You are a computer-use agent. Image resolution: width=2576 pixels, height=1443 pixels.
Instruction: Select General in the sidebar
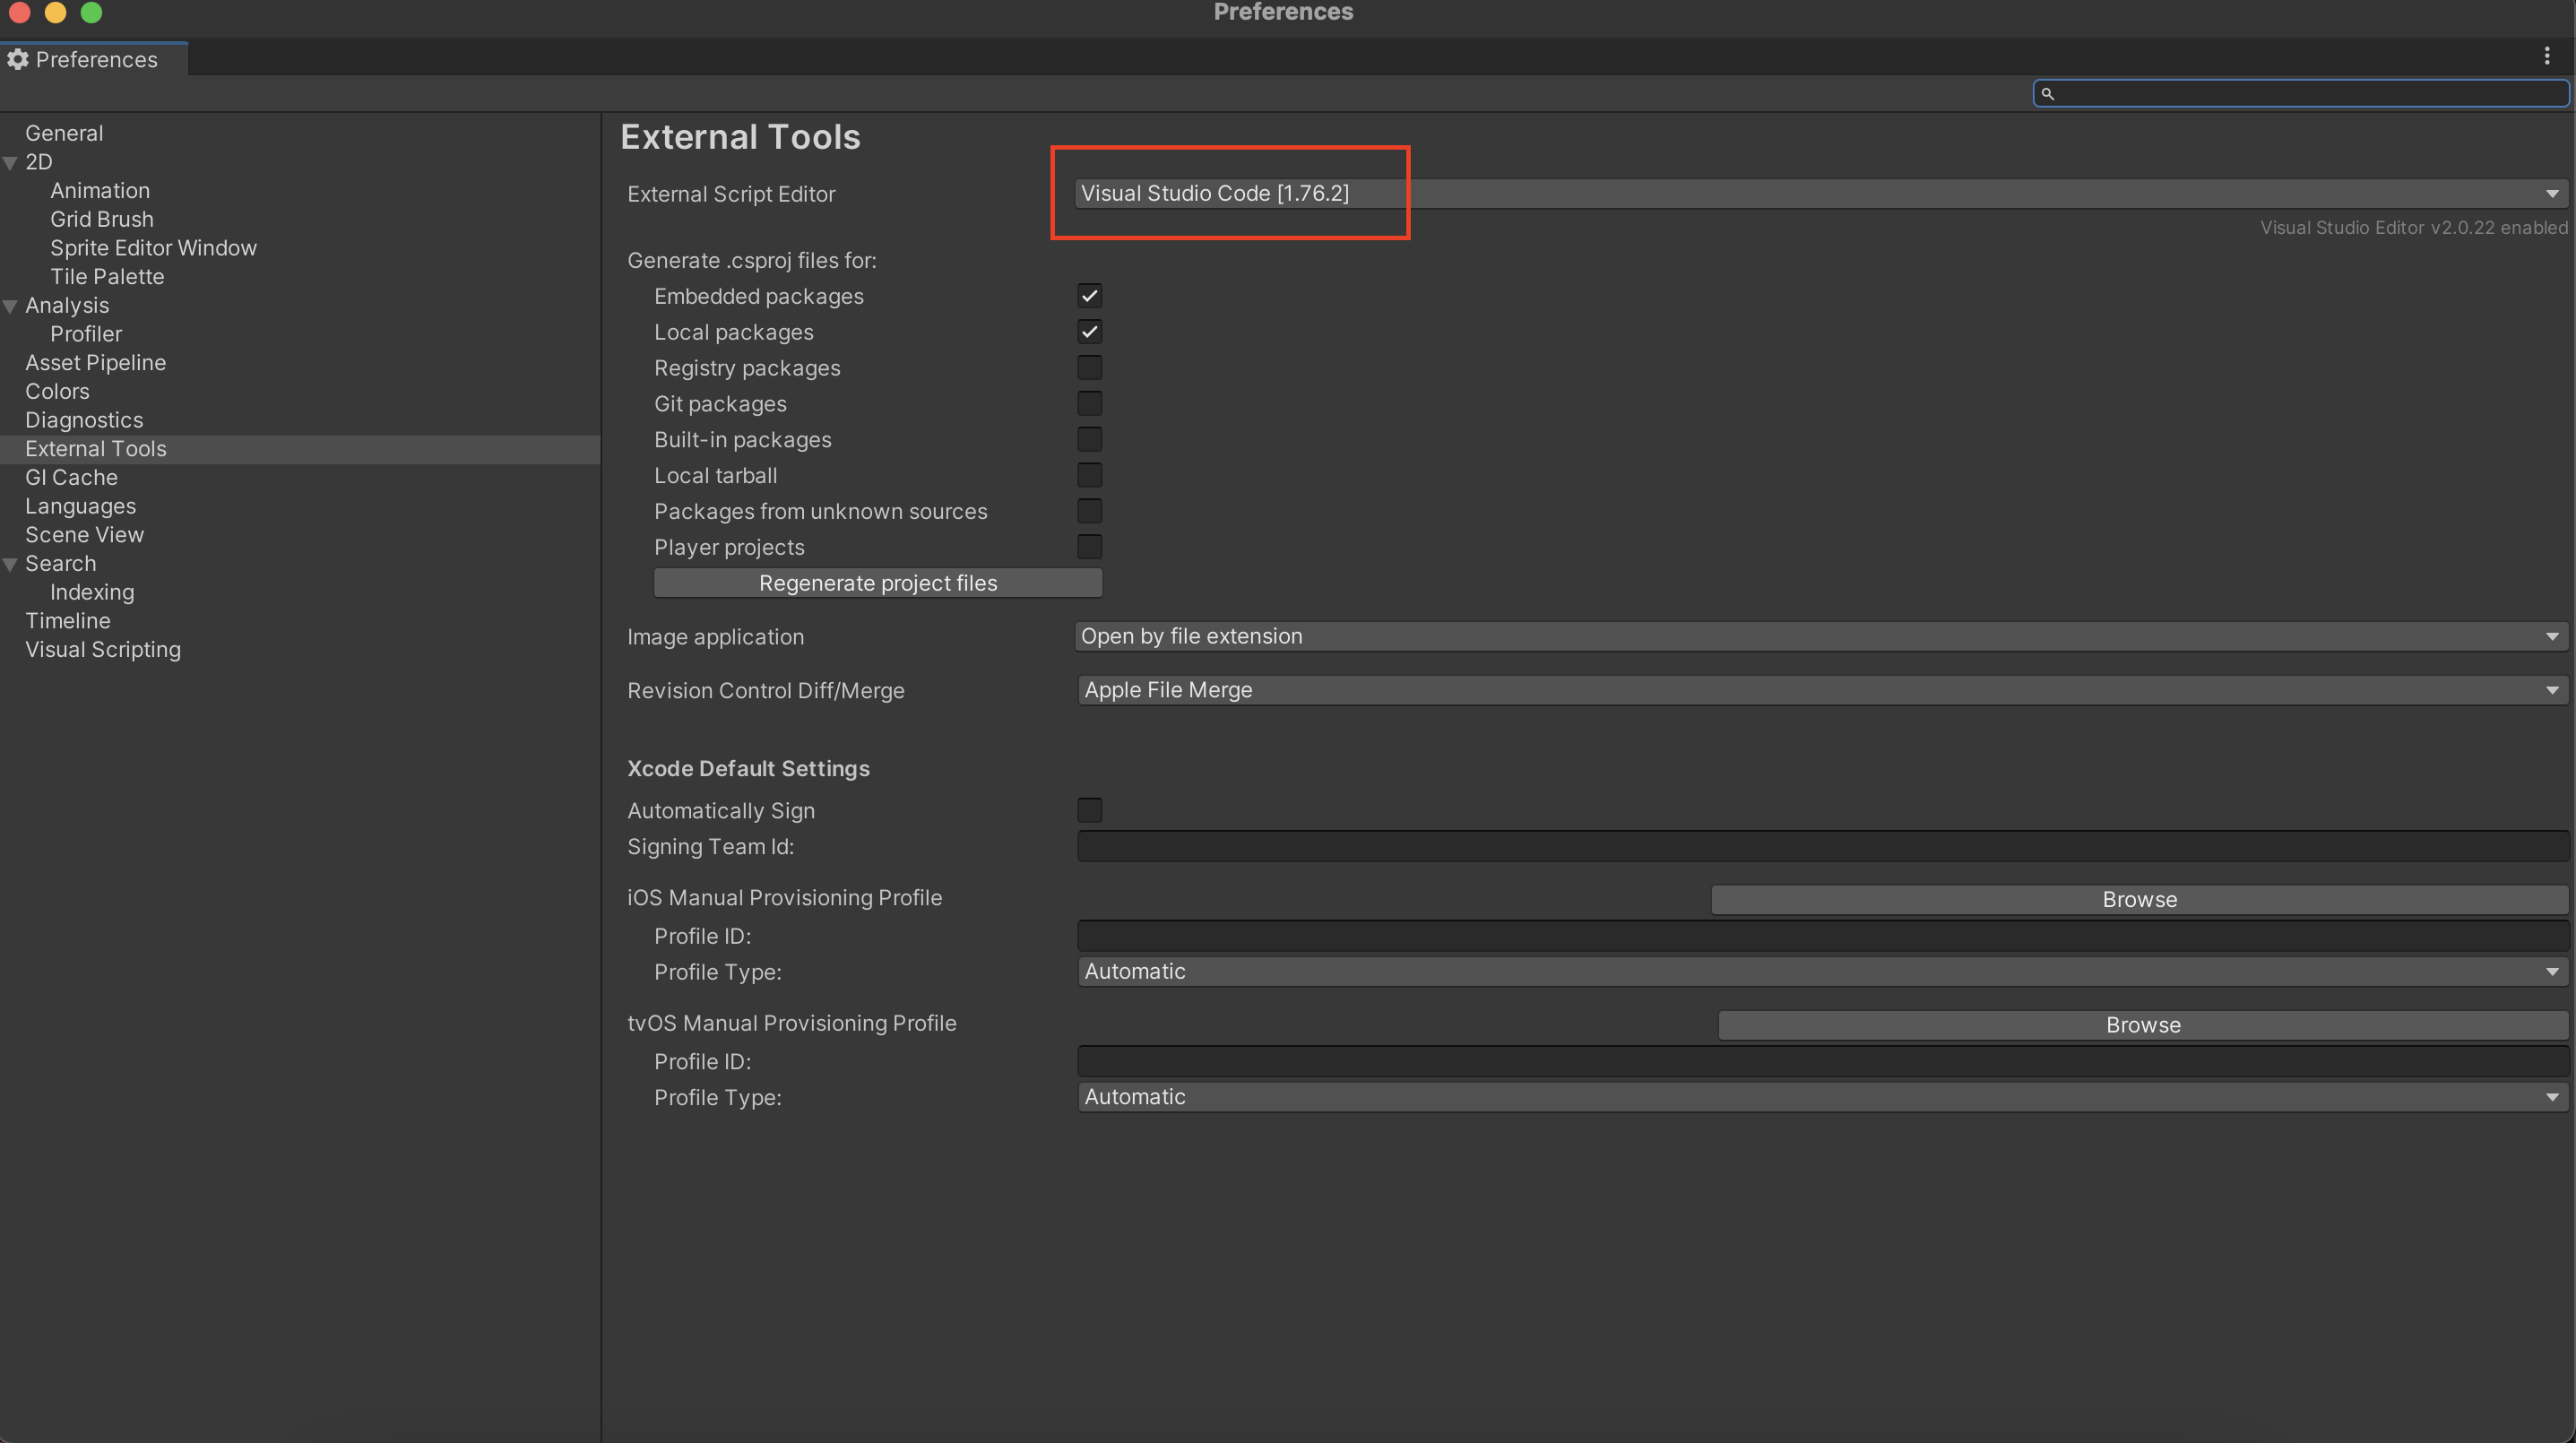point(64,133)
